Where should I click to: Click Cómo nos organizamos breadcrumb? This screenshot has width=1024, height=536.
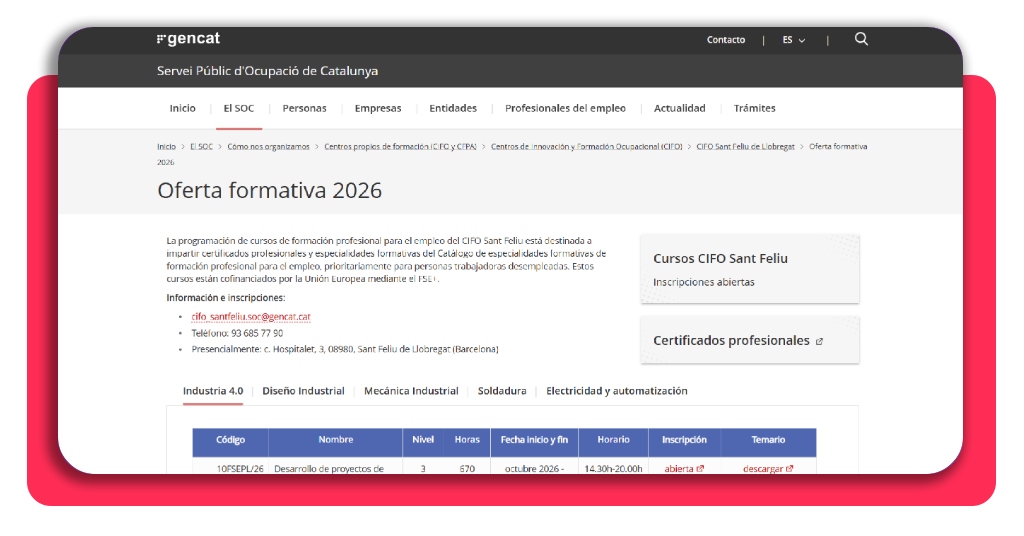(x=268, y=147)
